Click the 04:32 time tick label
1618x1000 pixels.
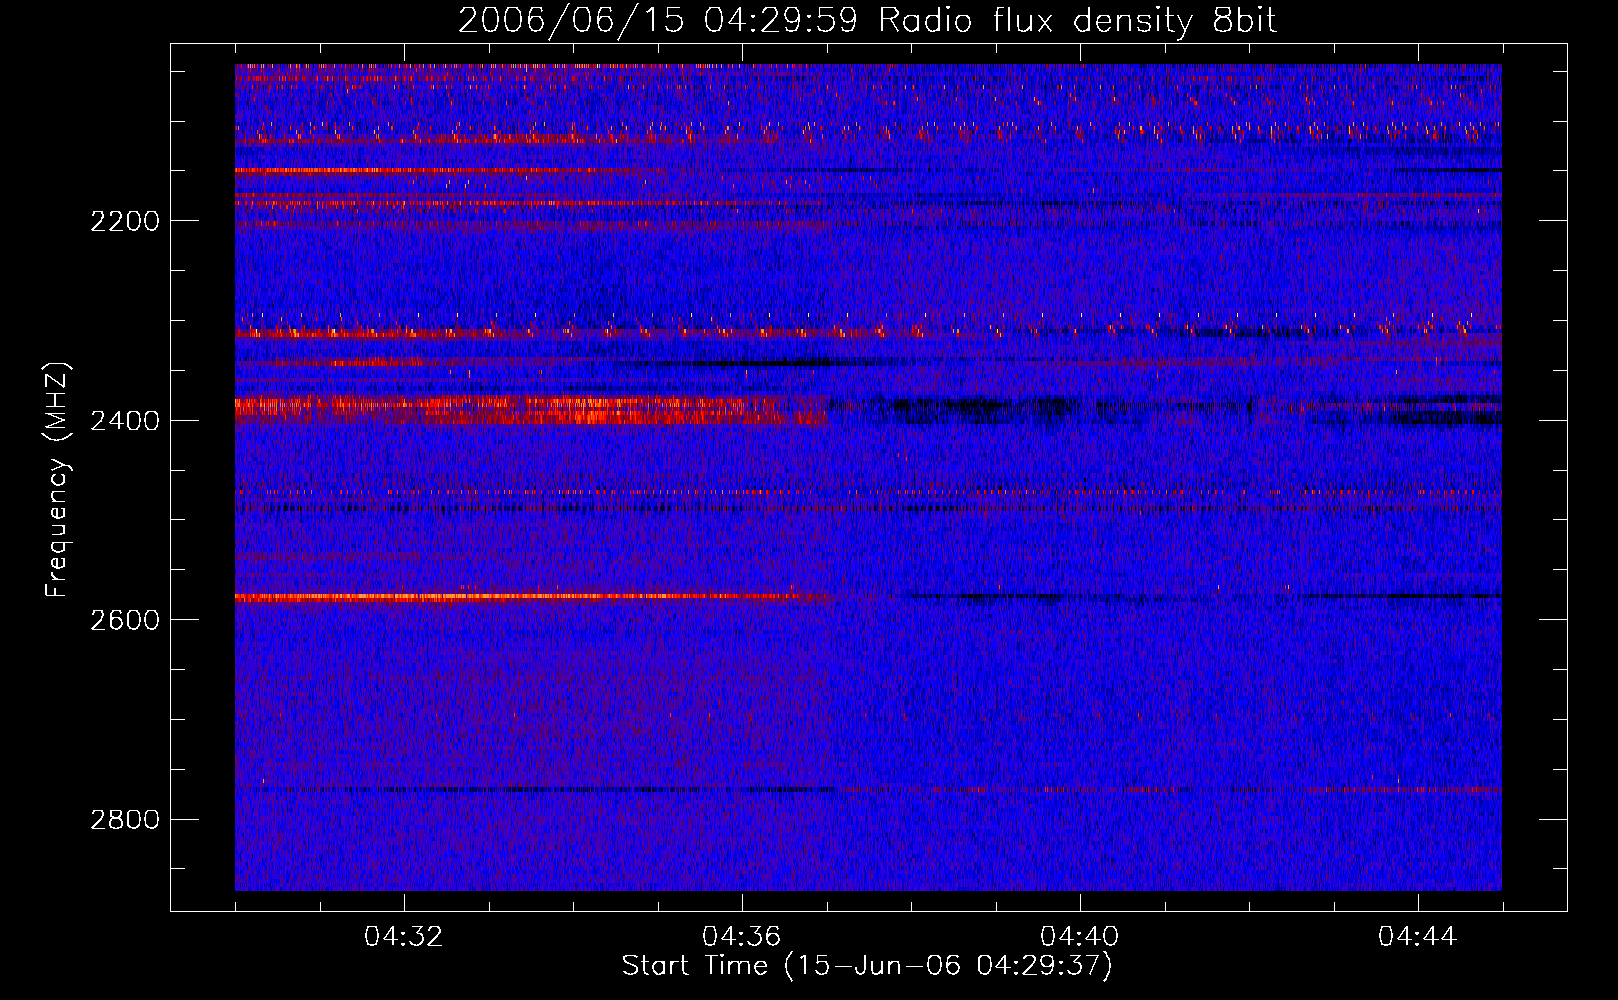pos(404,937)
